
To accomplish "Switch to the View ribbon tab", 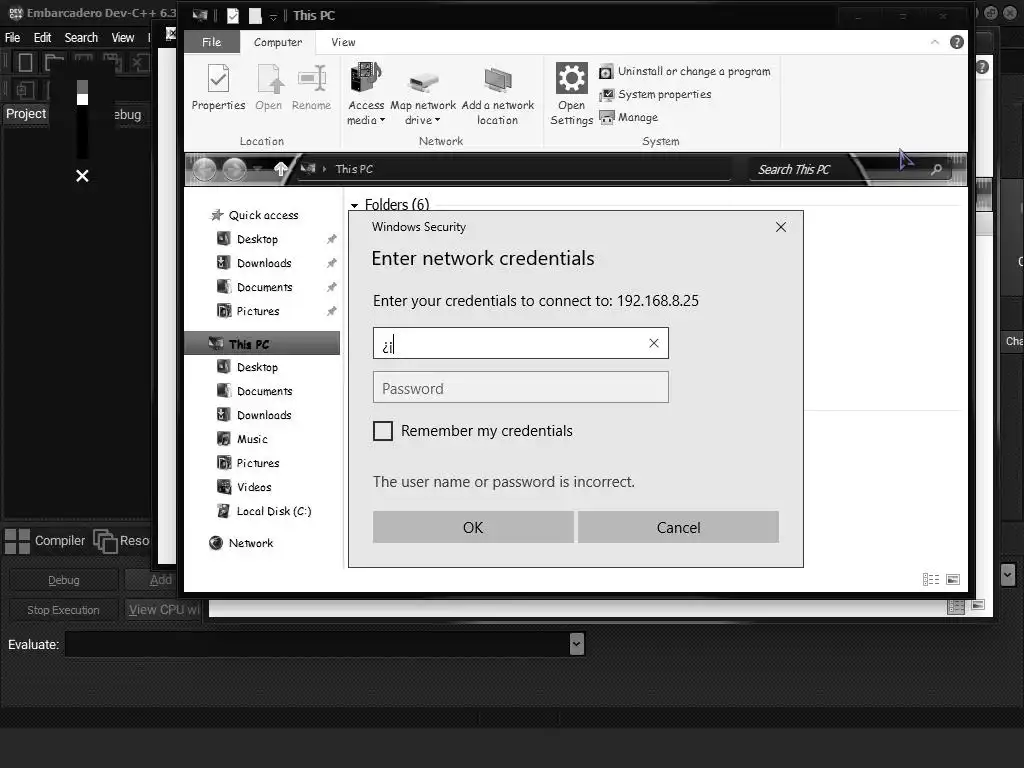I will (x=343, y=42).
